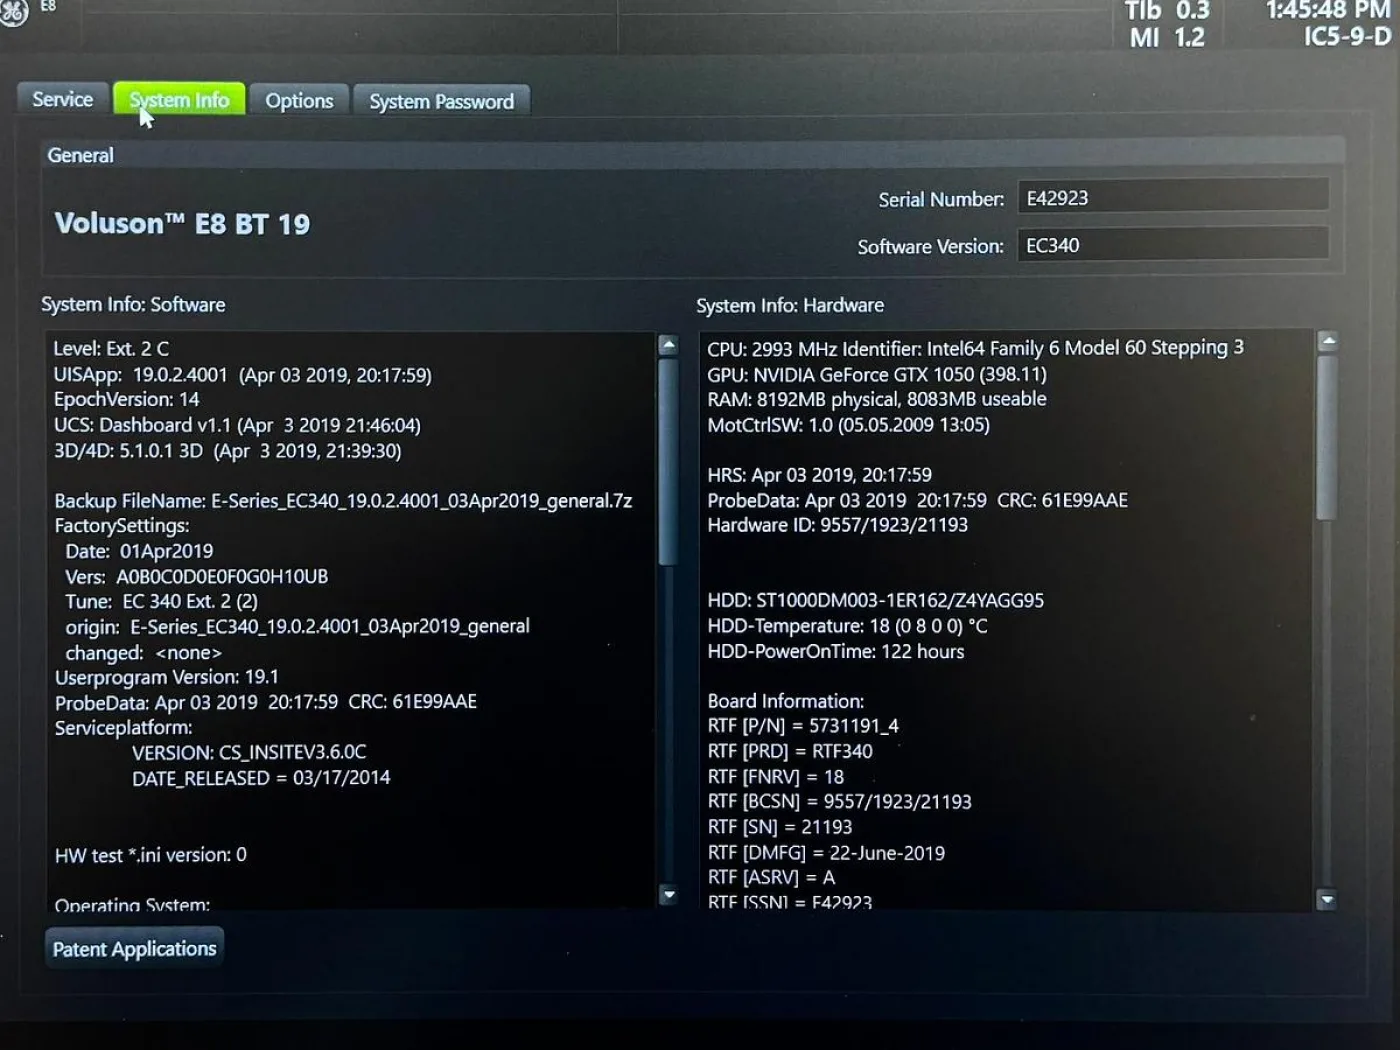Viewport: 1400px width, 1050px height.
Task: Click the 'RTF [P/N] = 5731191_4' line
Action: coord(803,726)
